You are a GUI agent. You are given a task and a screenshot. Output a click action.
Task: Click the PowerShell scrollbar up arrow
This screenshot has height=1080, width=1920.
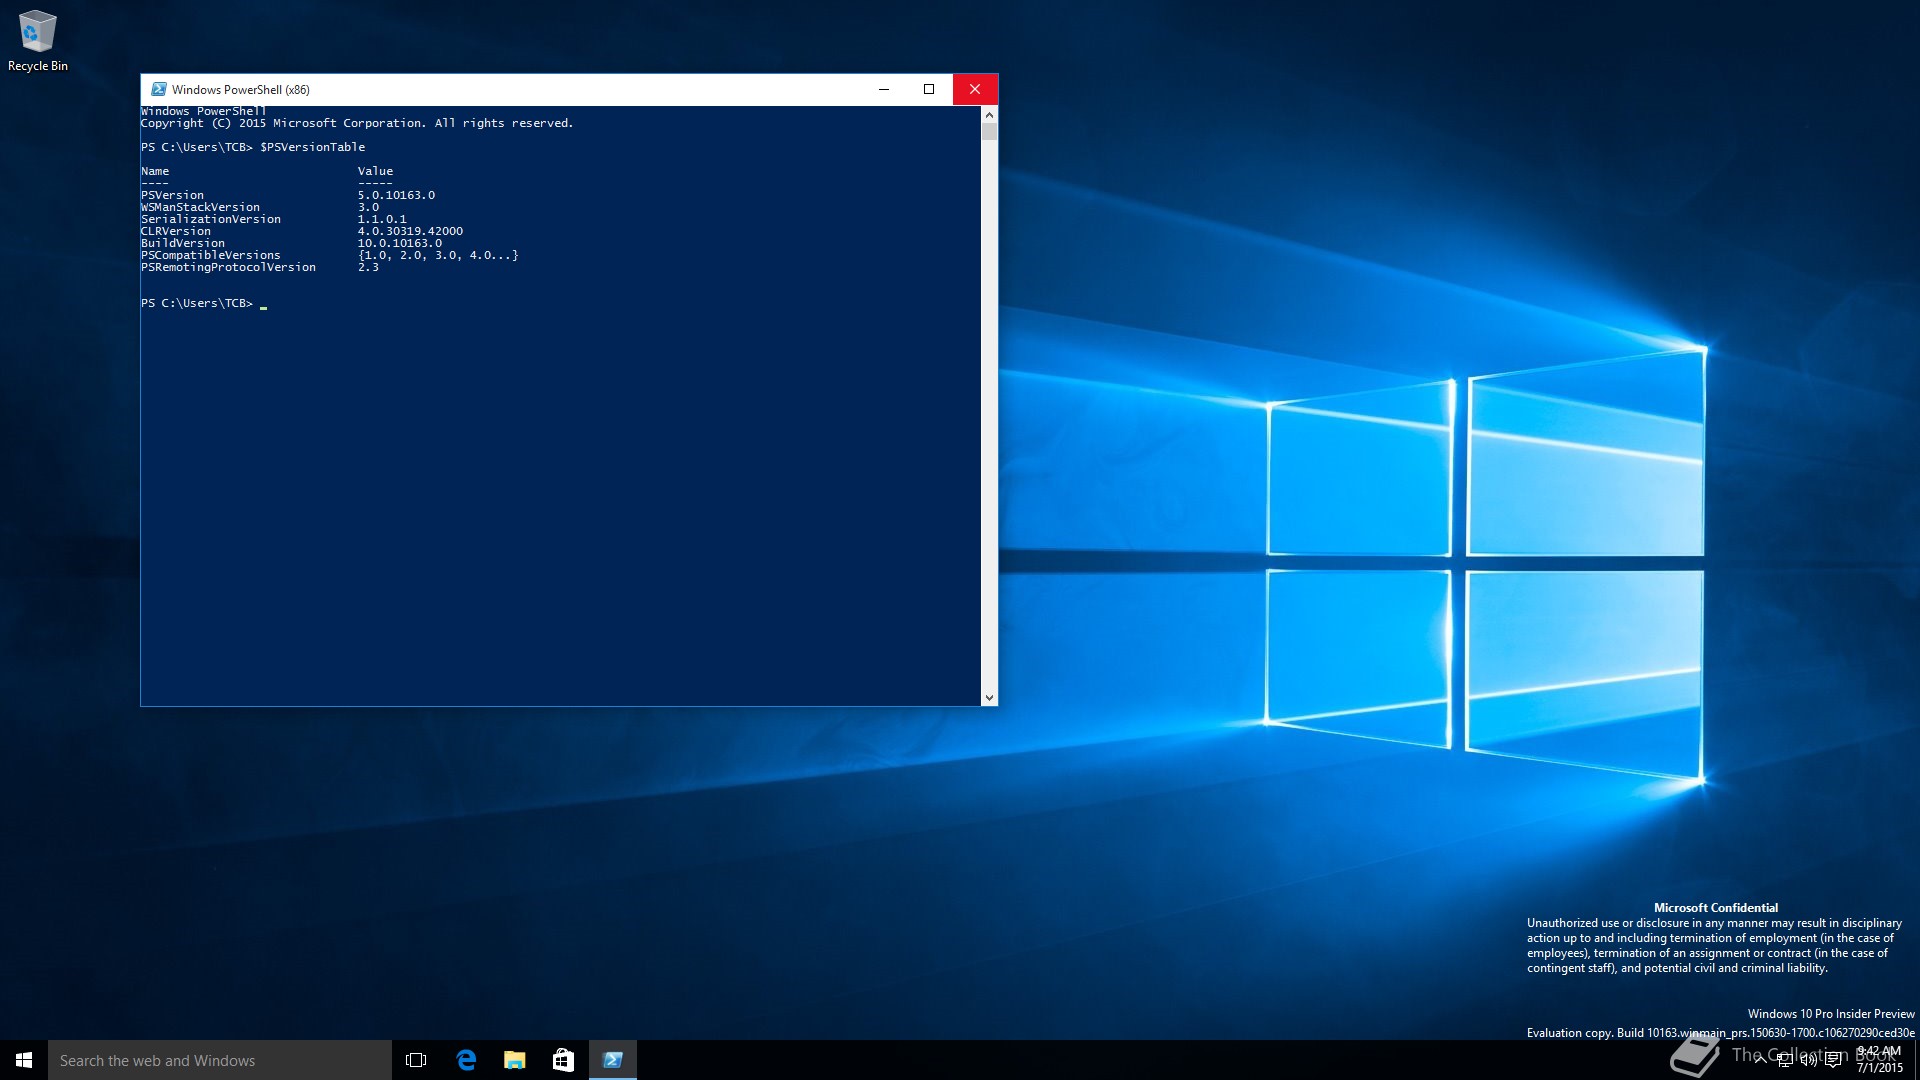(989, 114)
